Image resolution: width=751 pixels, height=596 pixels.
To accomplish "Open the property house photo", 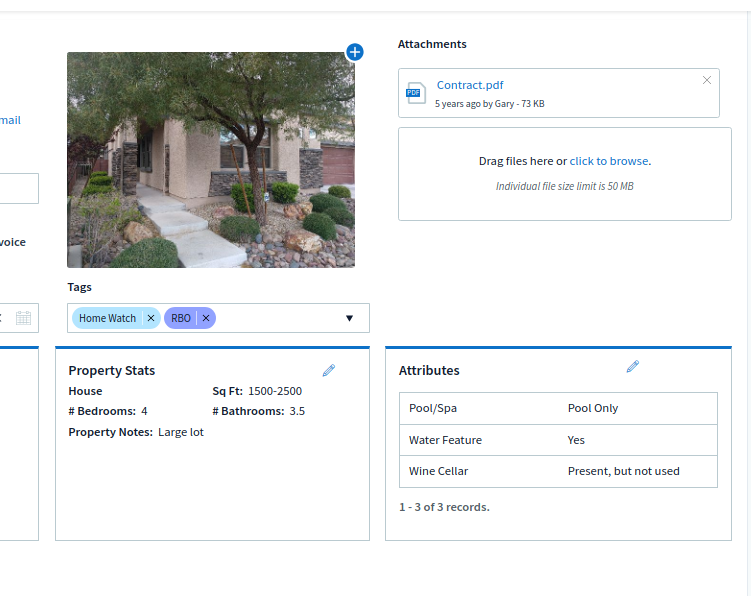I will [211, 160].
